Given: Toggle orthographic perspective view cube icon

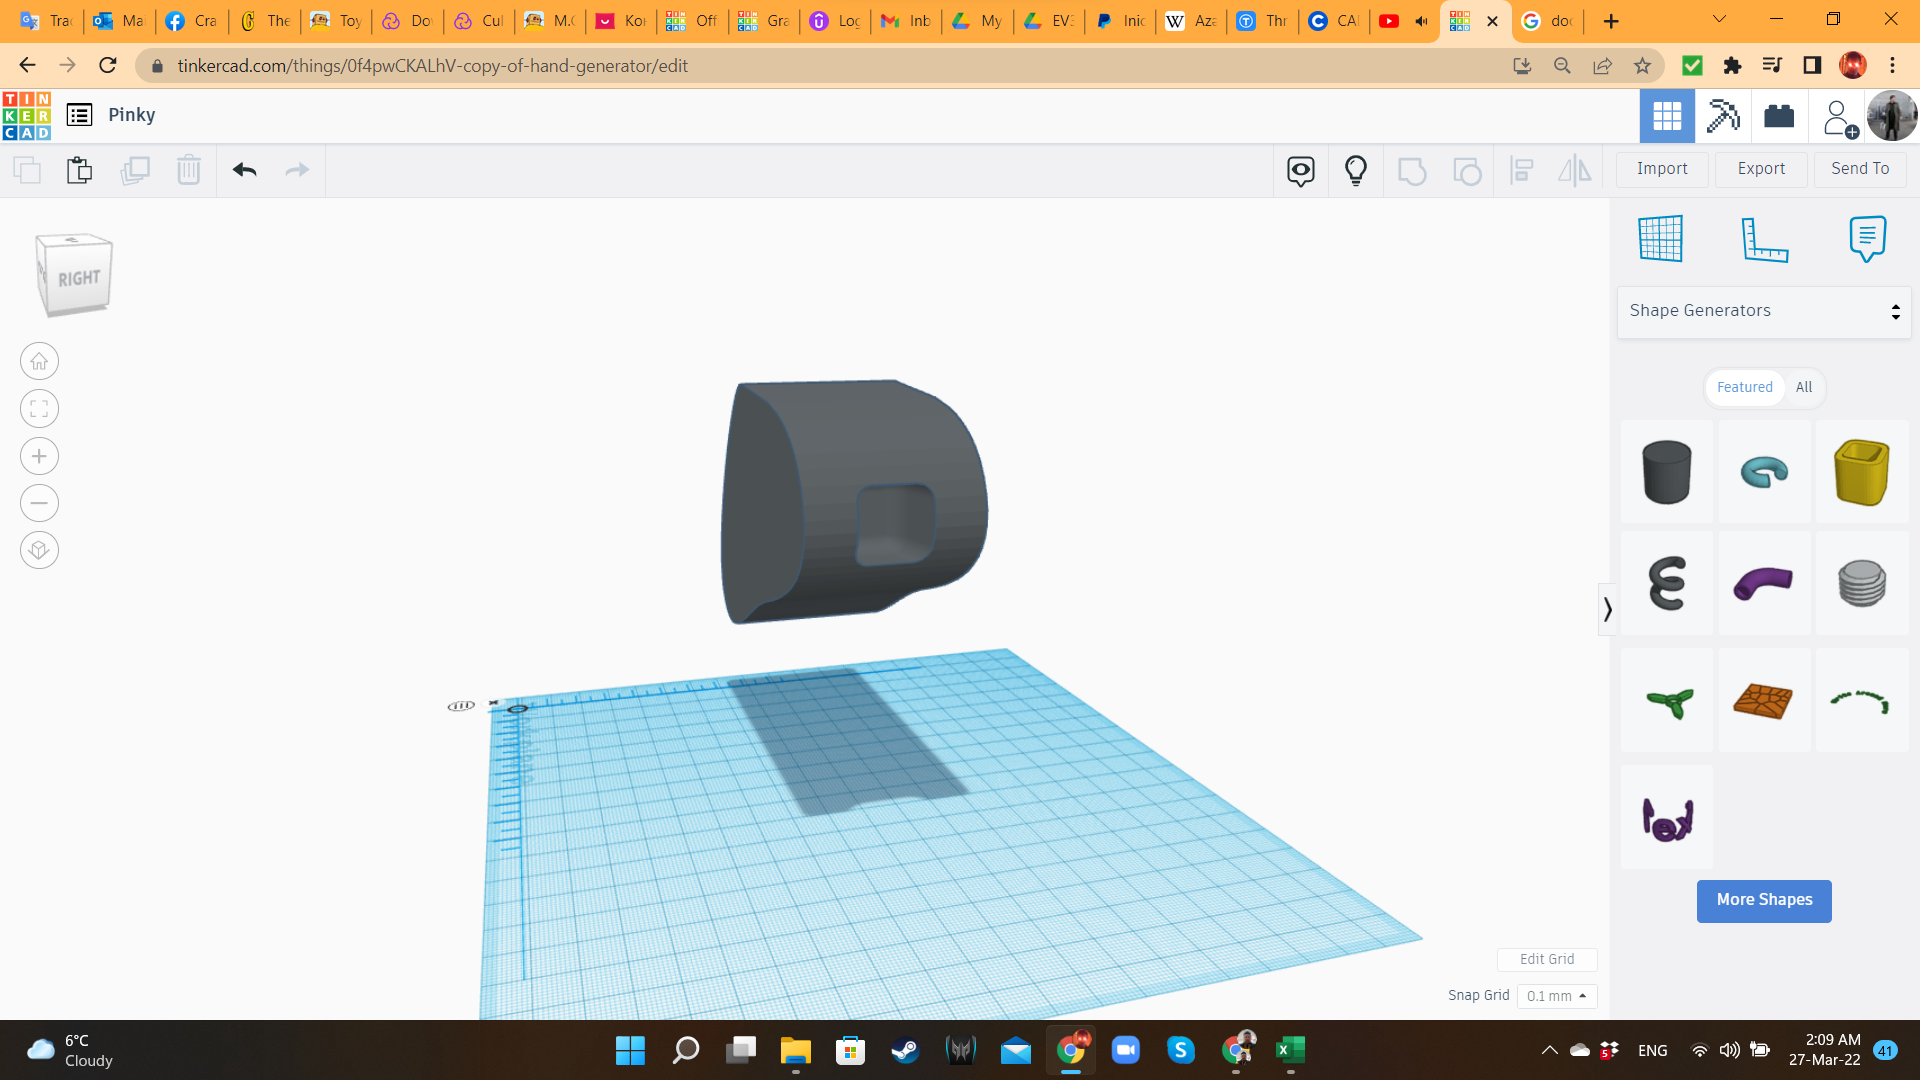Looking at the screenshot, I should click(x=39, y=550).
